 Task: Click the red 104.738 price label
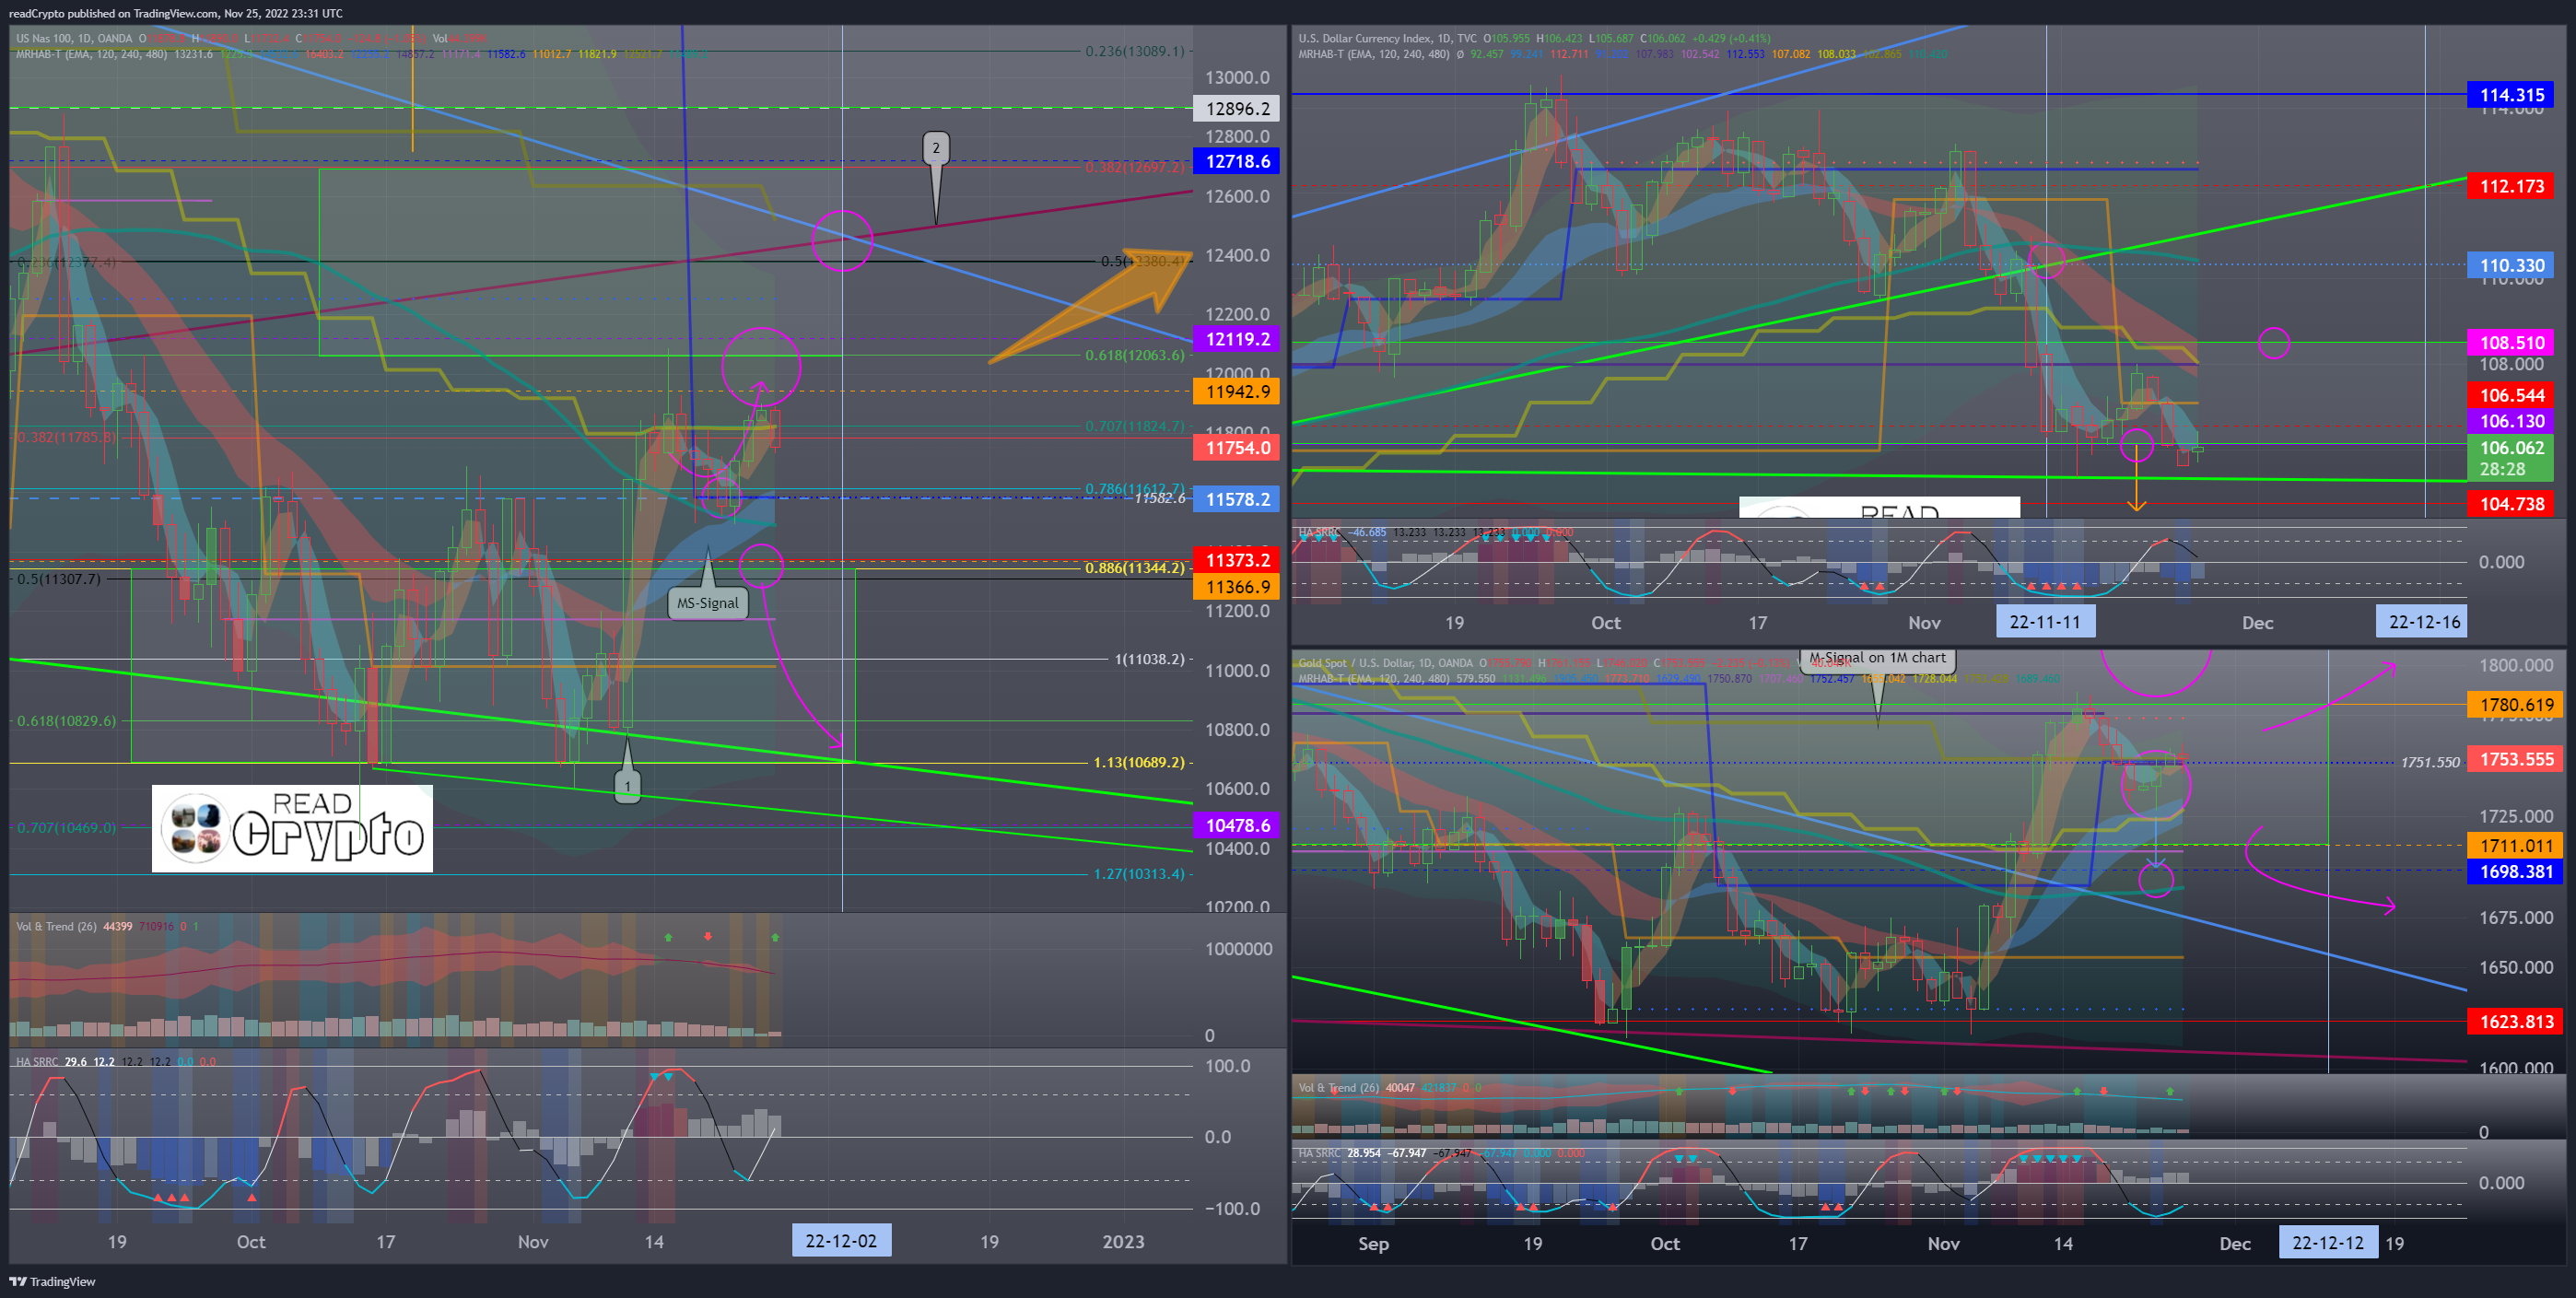pos(2511,504)
